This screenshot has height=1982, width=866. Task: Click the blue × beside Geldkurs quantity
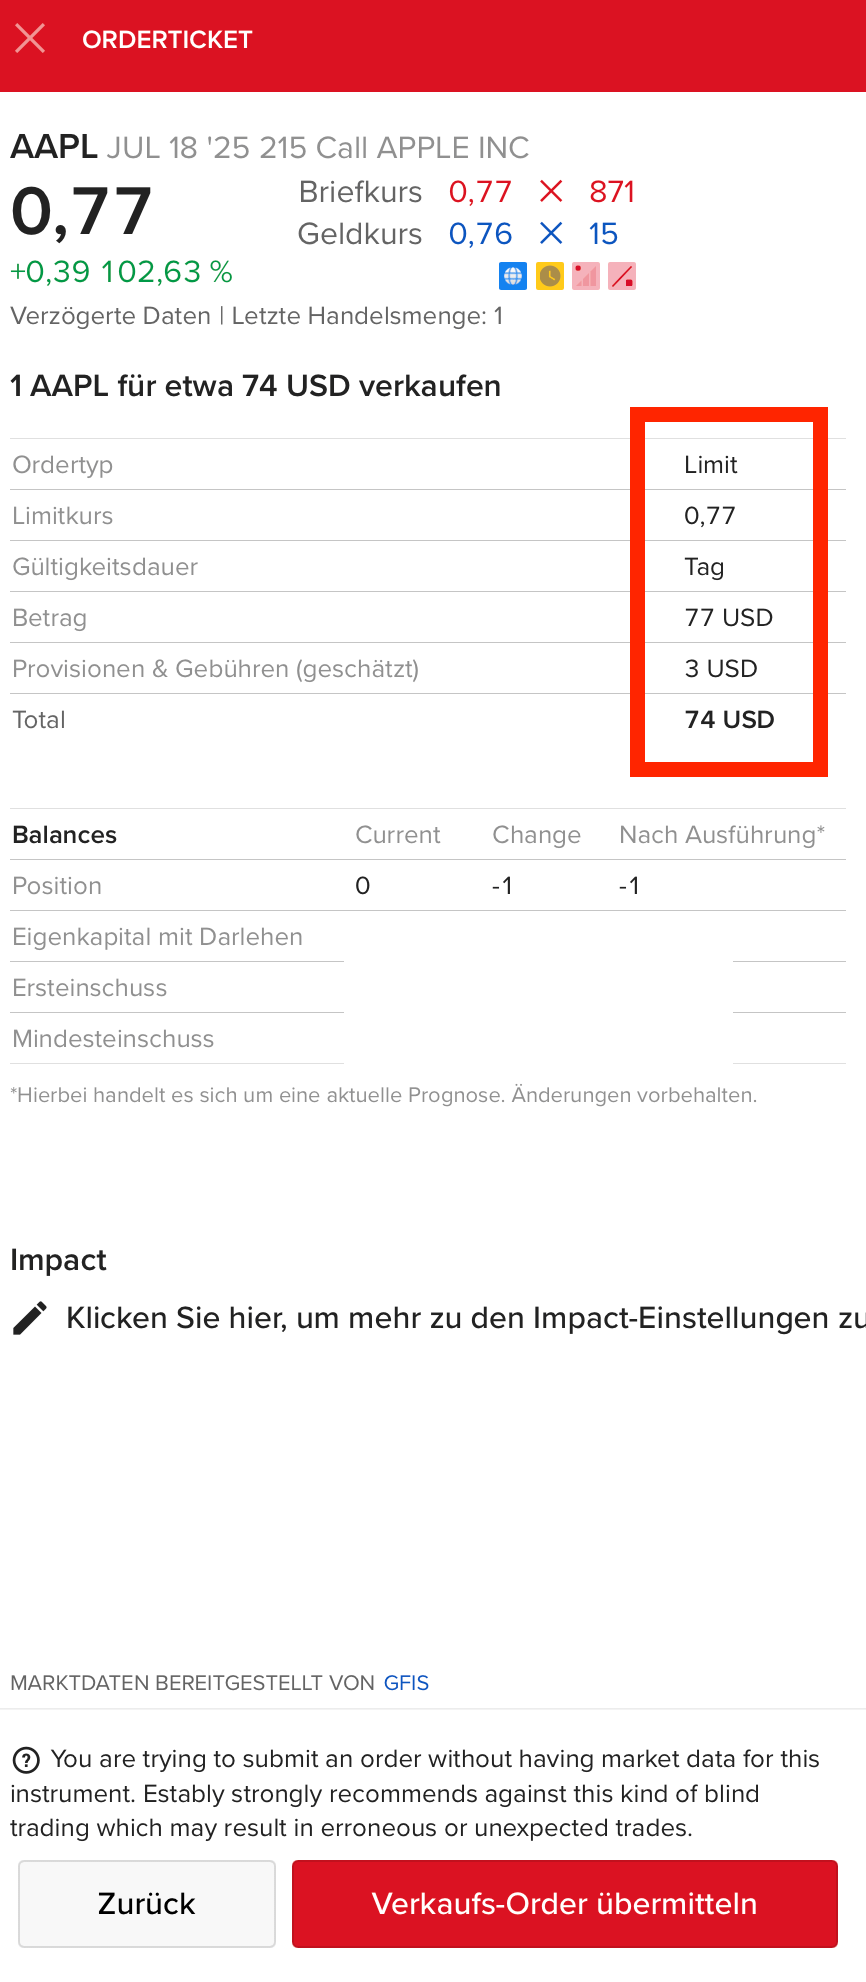[x=553, y=234]
